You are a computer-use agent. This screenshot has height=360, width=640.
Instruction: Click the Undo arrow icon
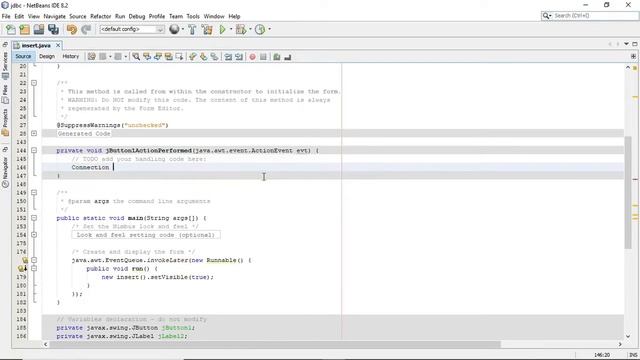click(72, 29)
